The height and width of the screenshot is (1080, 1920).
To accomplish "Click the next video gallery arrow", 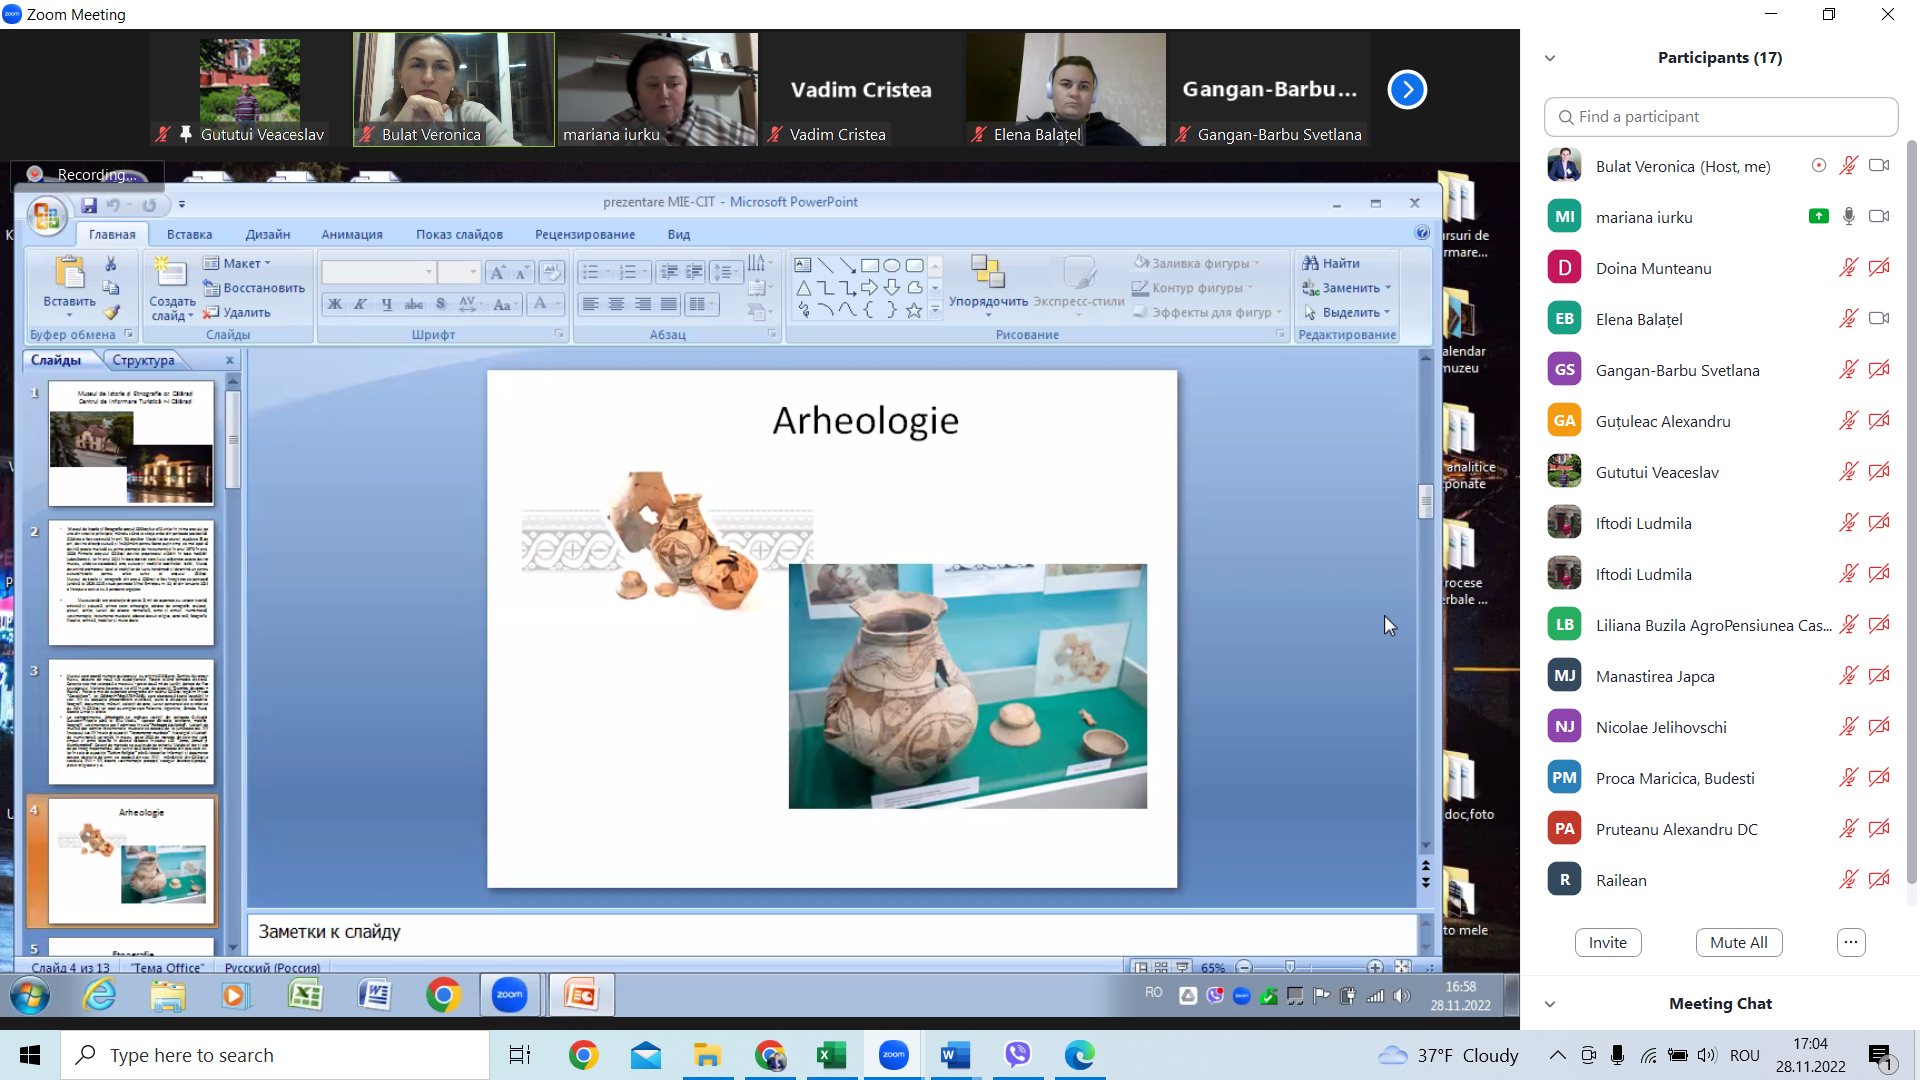I will point(1407,90).
